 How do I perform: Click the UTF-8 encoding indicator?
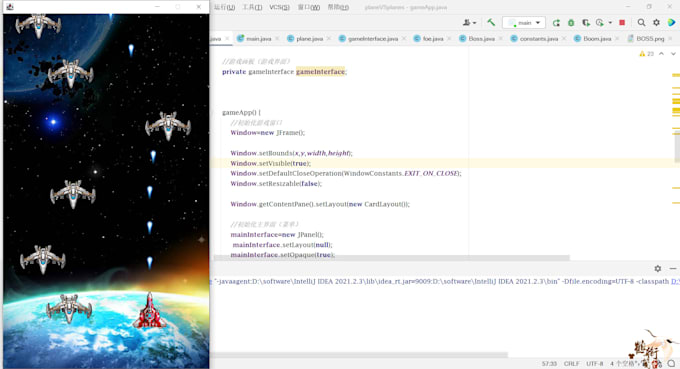594,364
